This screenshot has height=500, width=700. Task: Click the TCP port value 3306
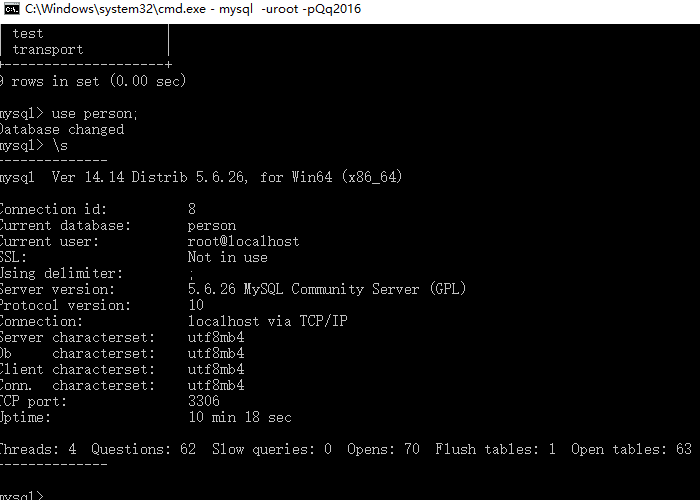[204, 401]
